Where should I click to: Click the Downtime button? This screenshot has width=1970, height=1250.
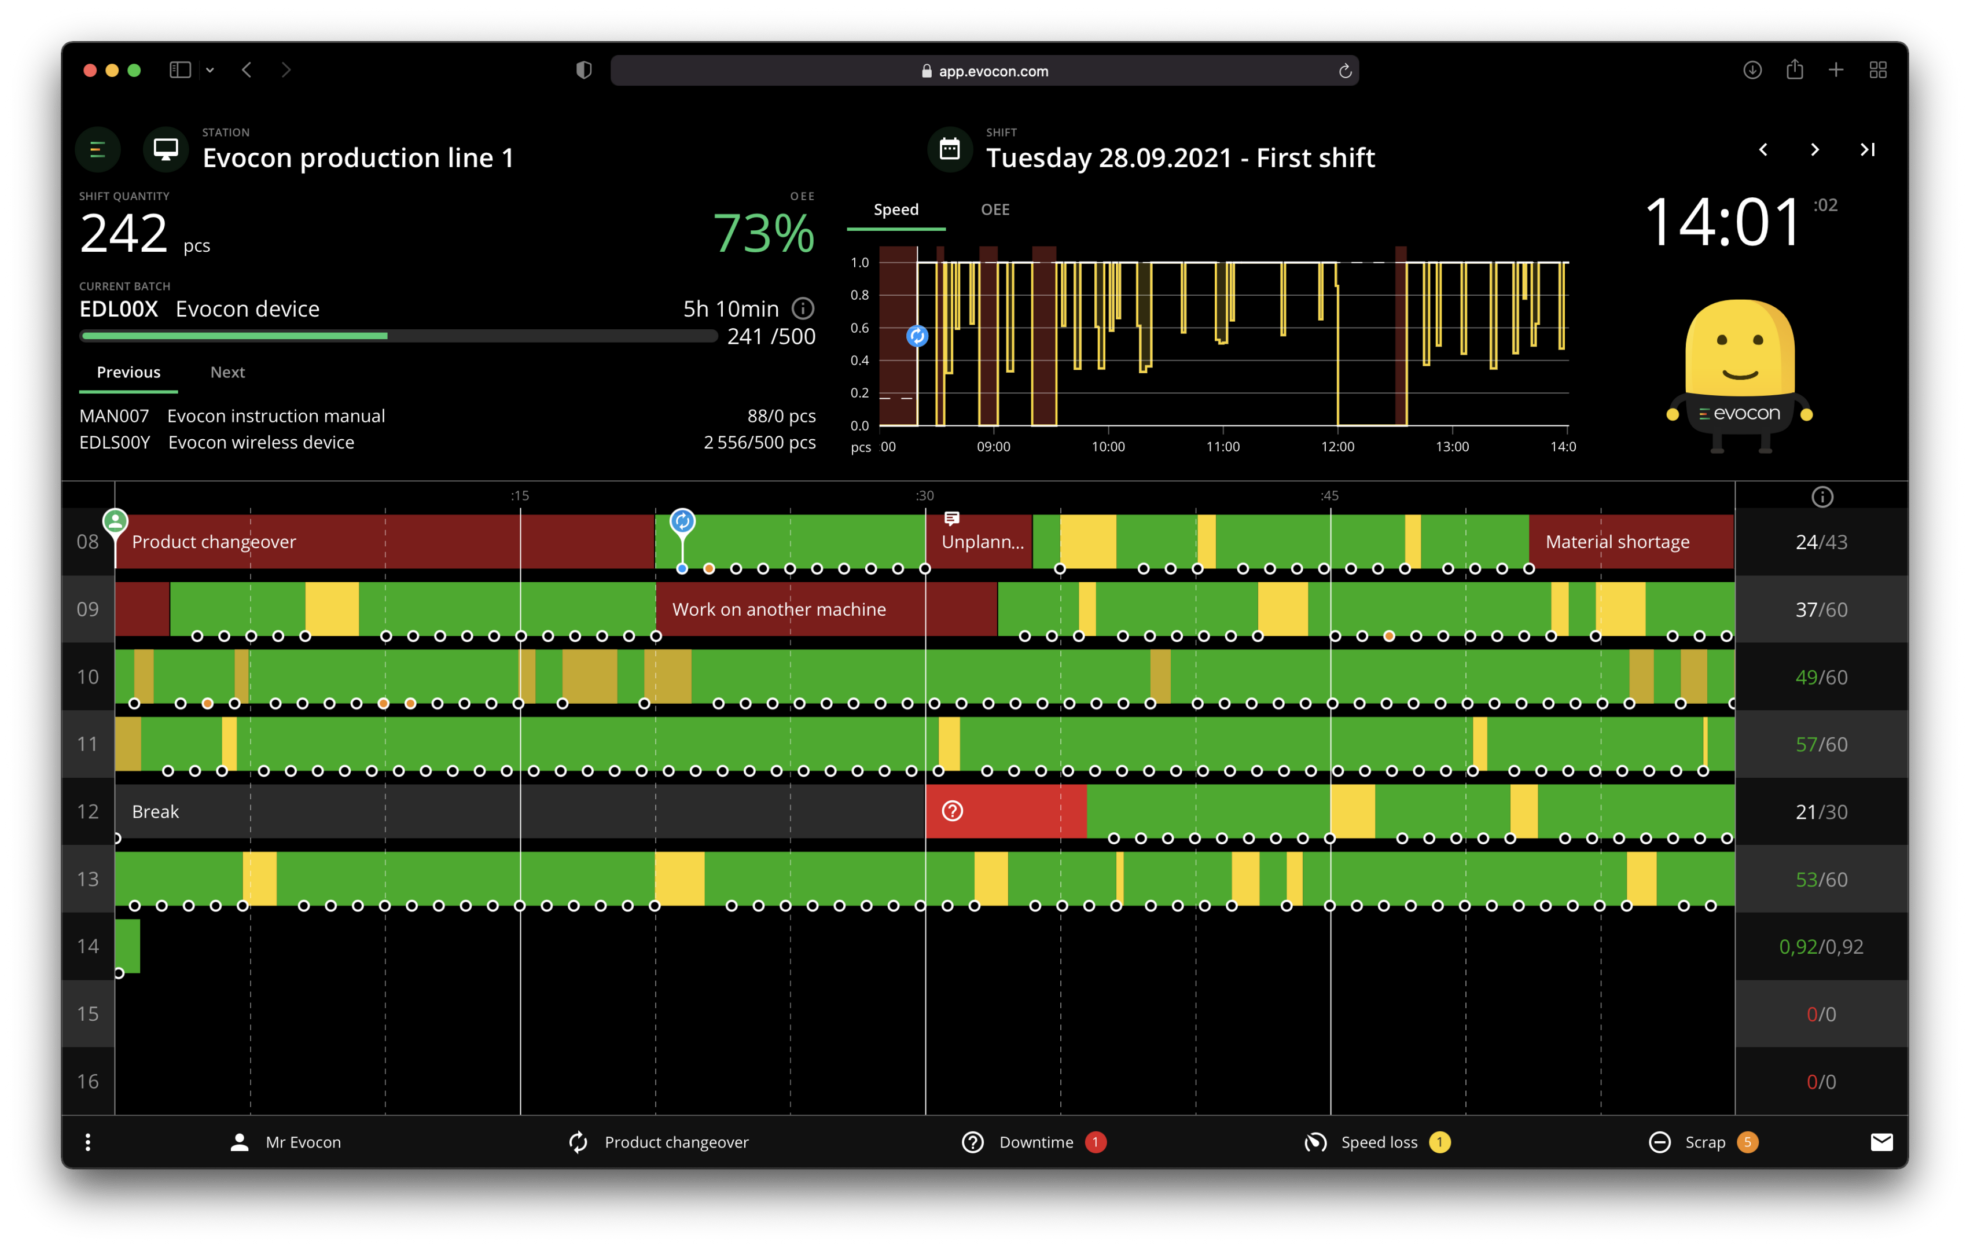1034,1142
